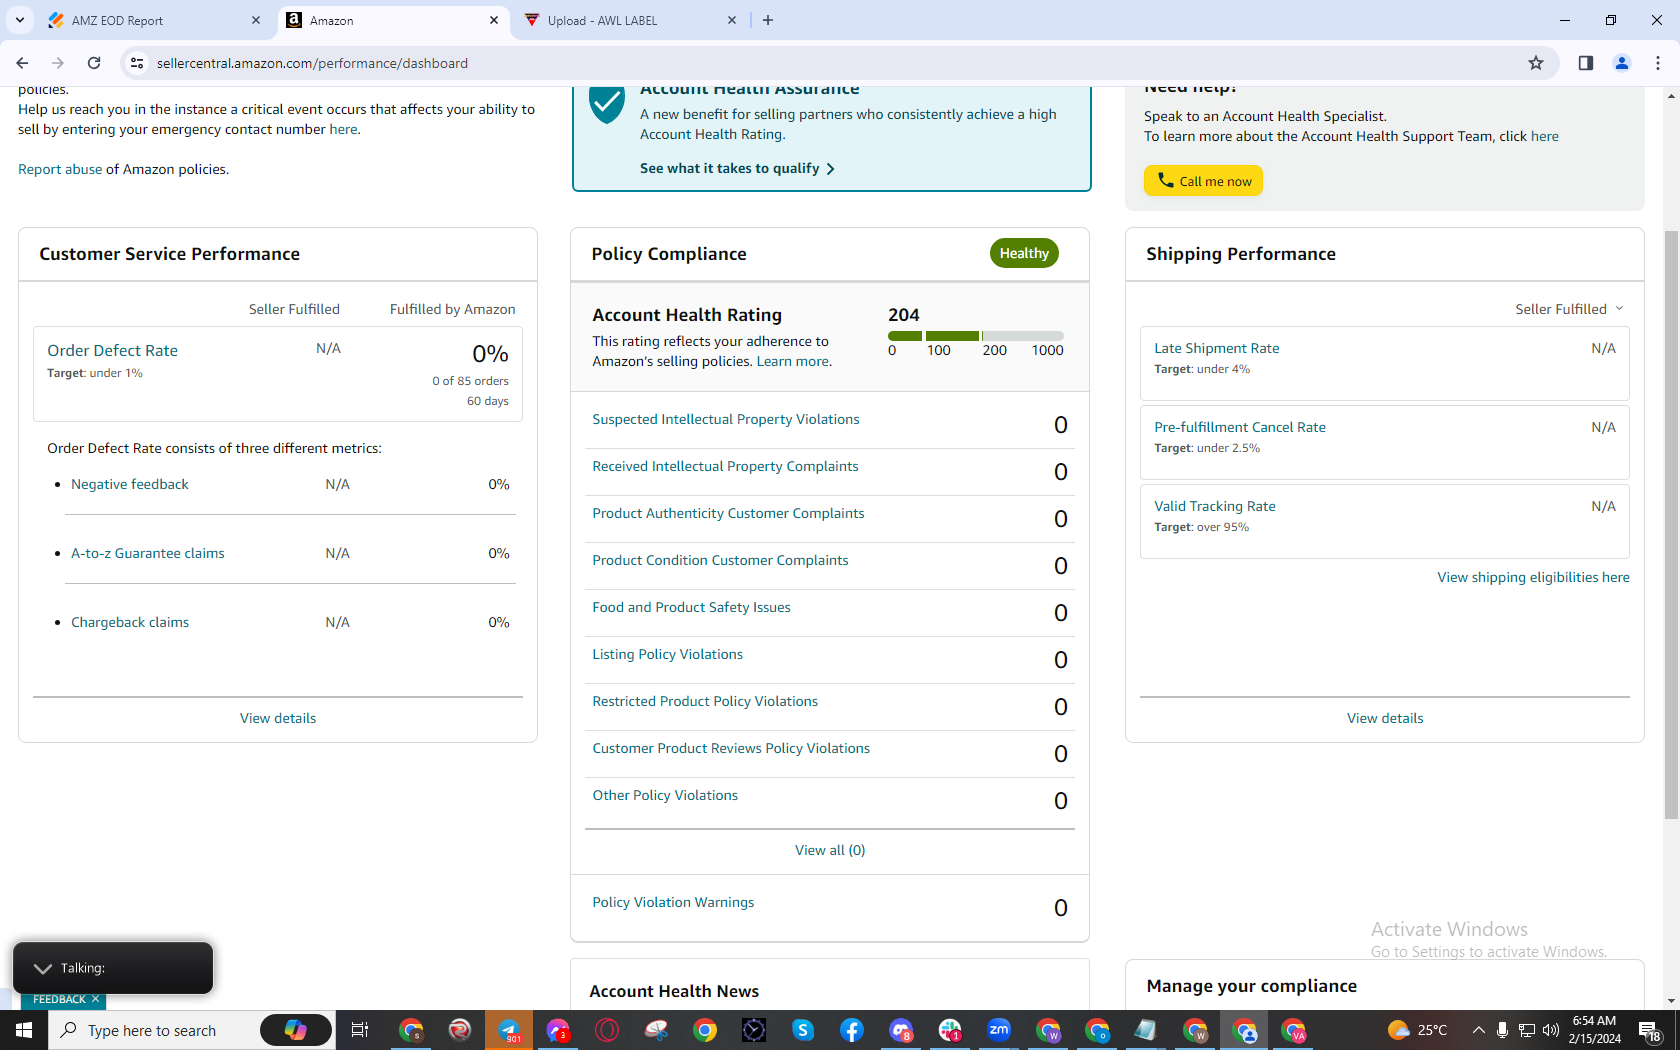Screen dimensions: 1680x1050
Task: Open Negative feedback details
Action: tap(130, 484)
